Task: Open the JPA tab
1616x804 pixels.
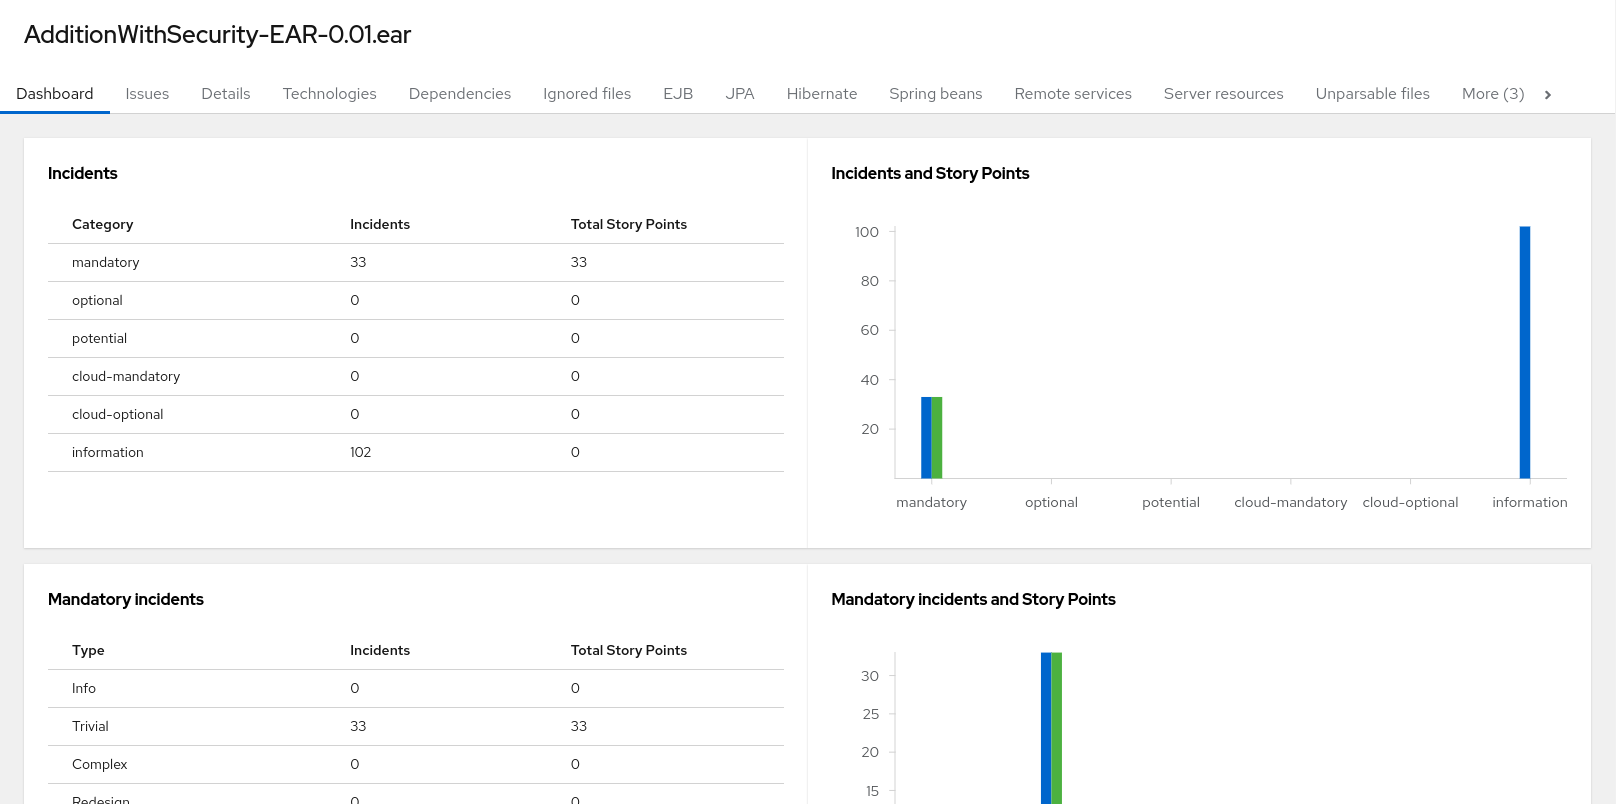Action: tap(740, 94)
